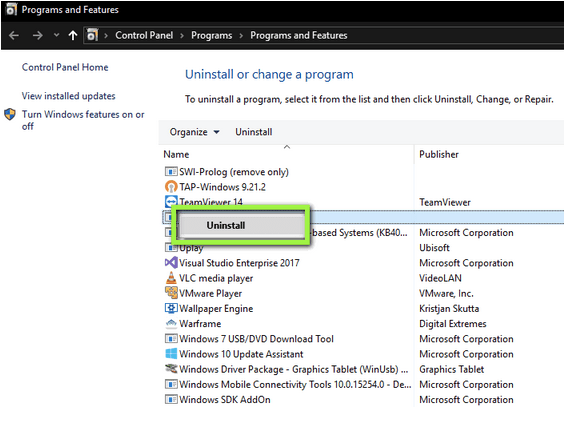
Task: Select Windows Mobile Connectivity Tools entry
Action: point(295,385)
